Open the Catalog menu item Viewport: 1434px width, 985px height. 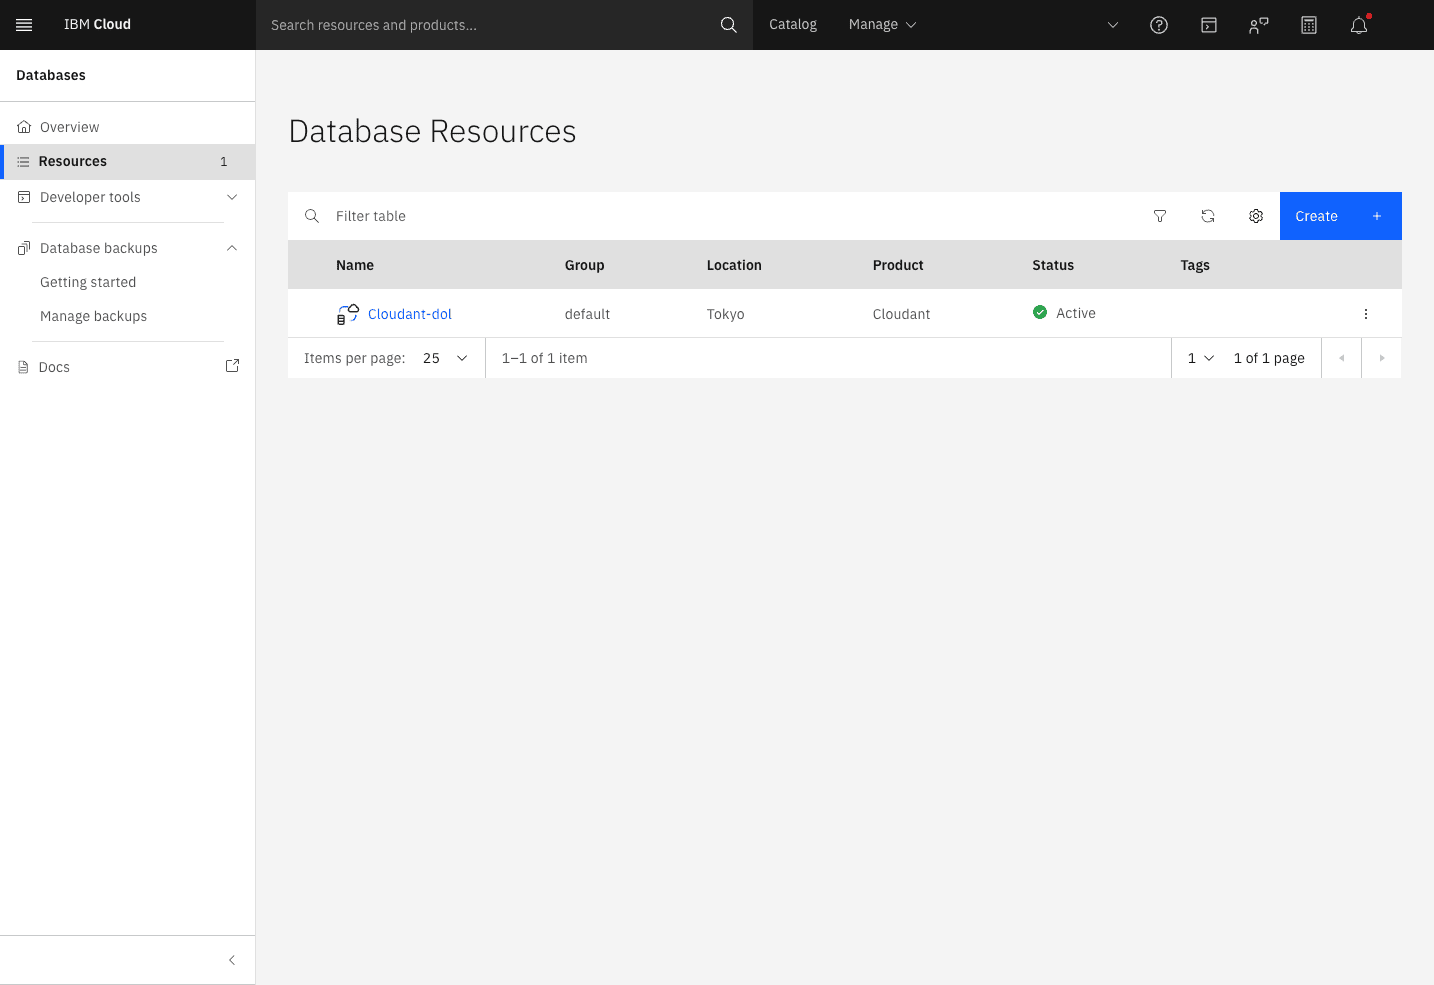coord(793,25)
